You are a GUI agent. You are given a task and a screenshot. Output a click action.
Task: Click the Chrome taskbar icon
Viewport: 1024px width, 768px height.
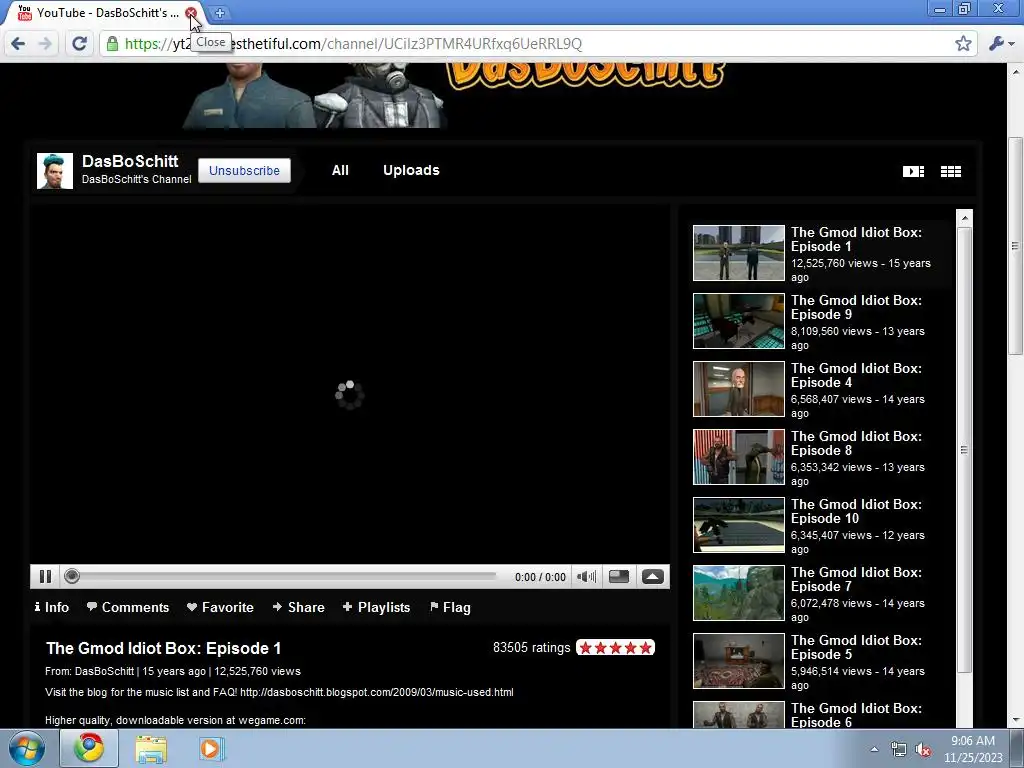(x=89, y=748)
